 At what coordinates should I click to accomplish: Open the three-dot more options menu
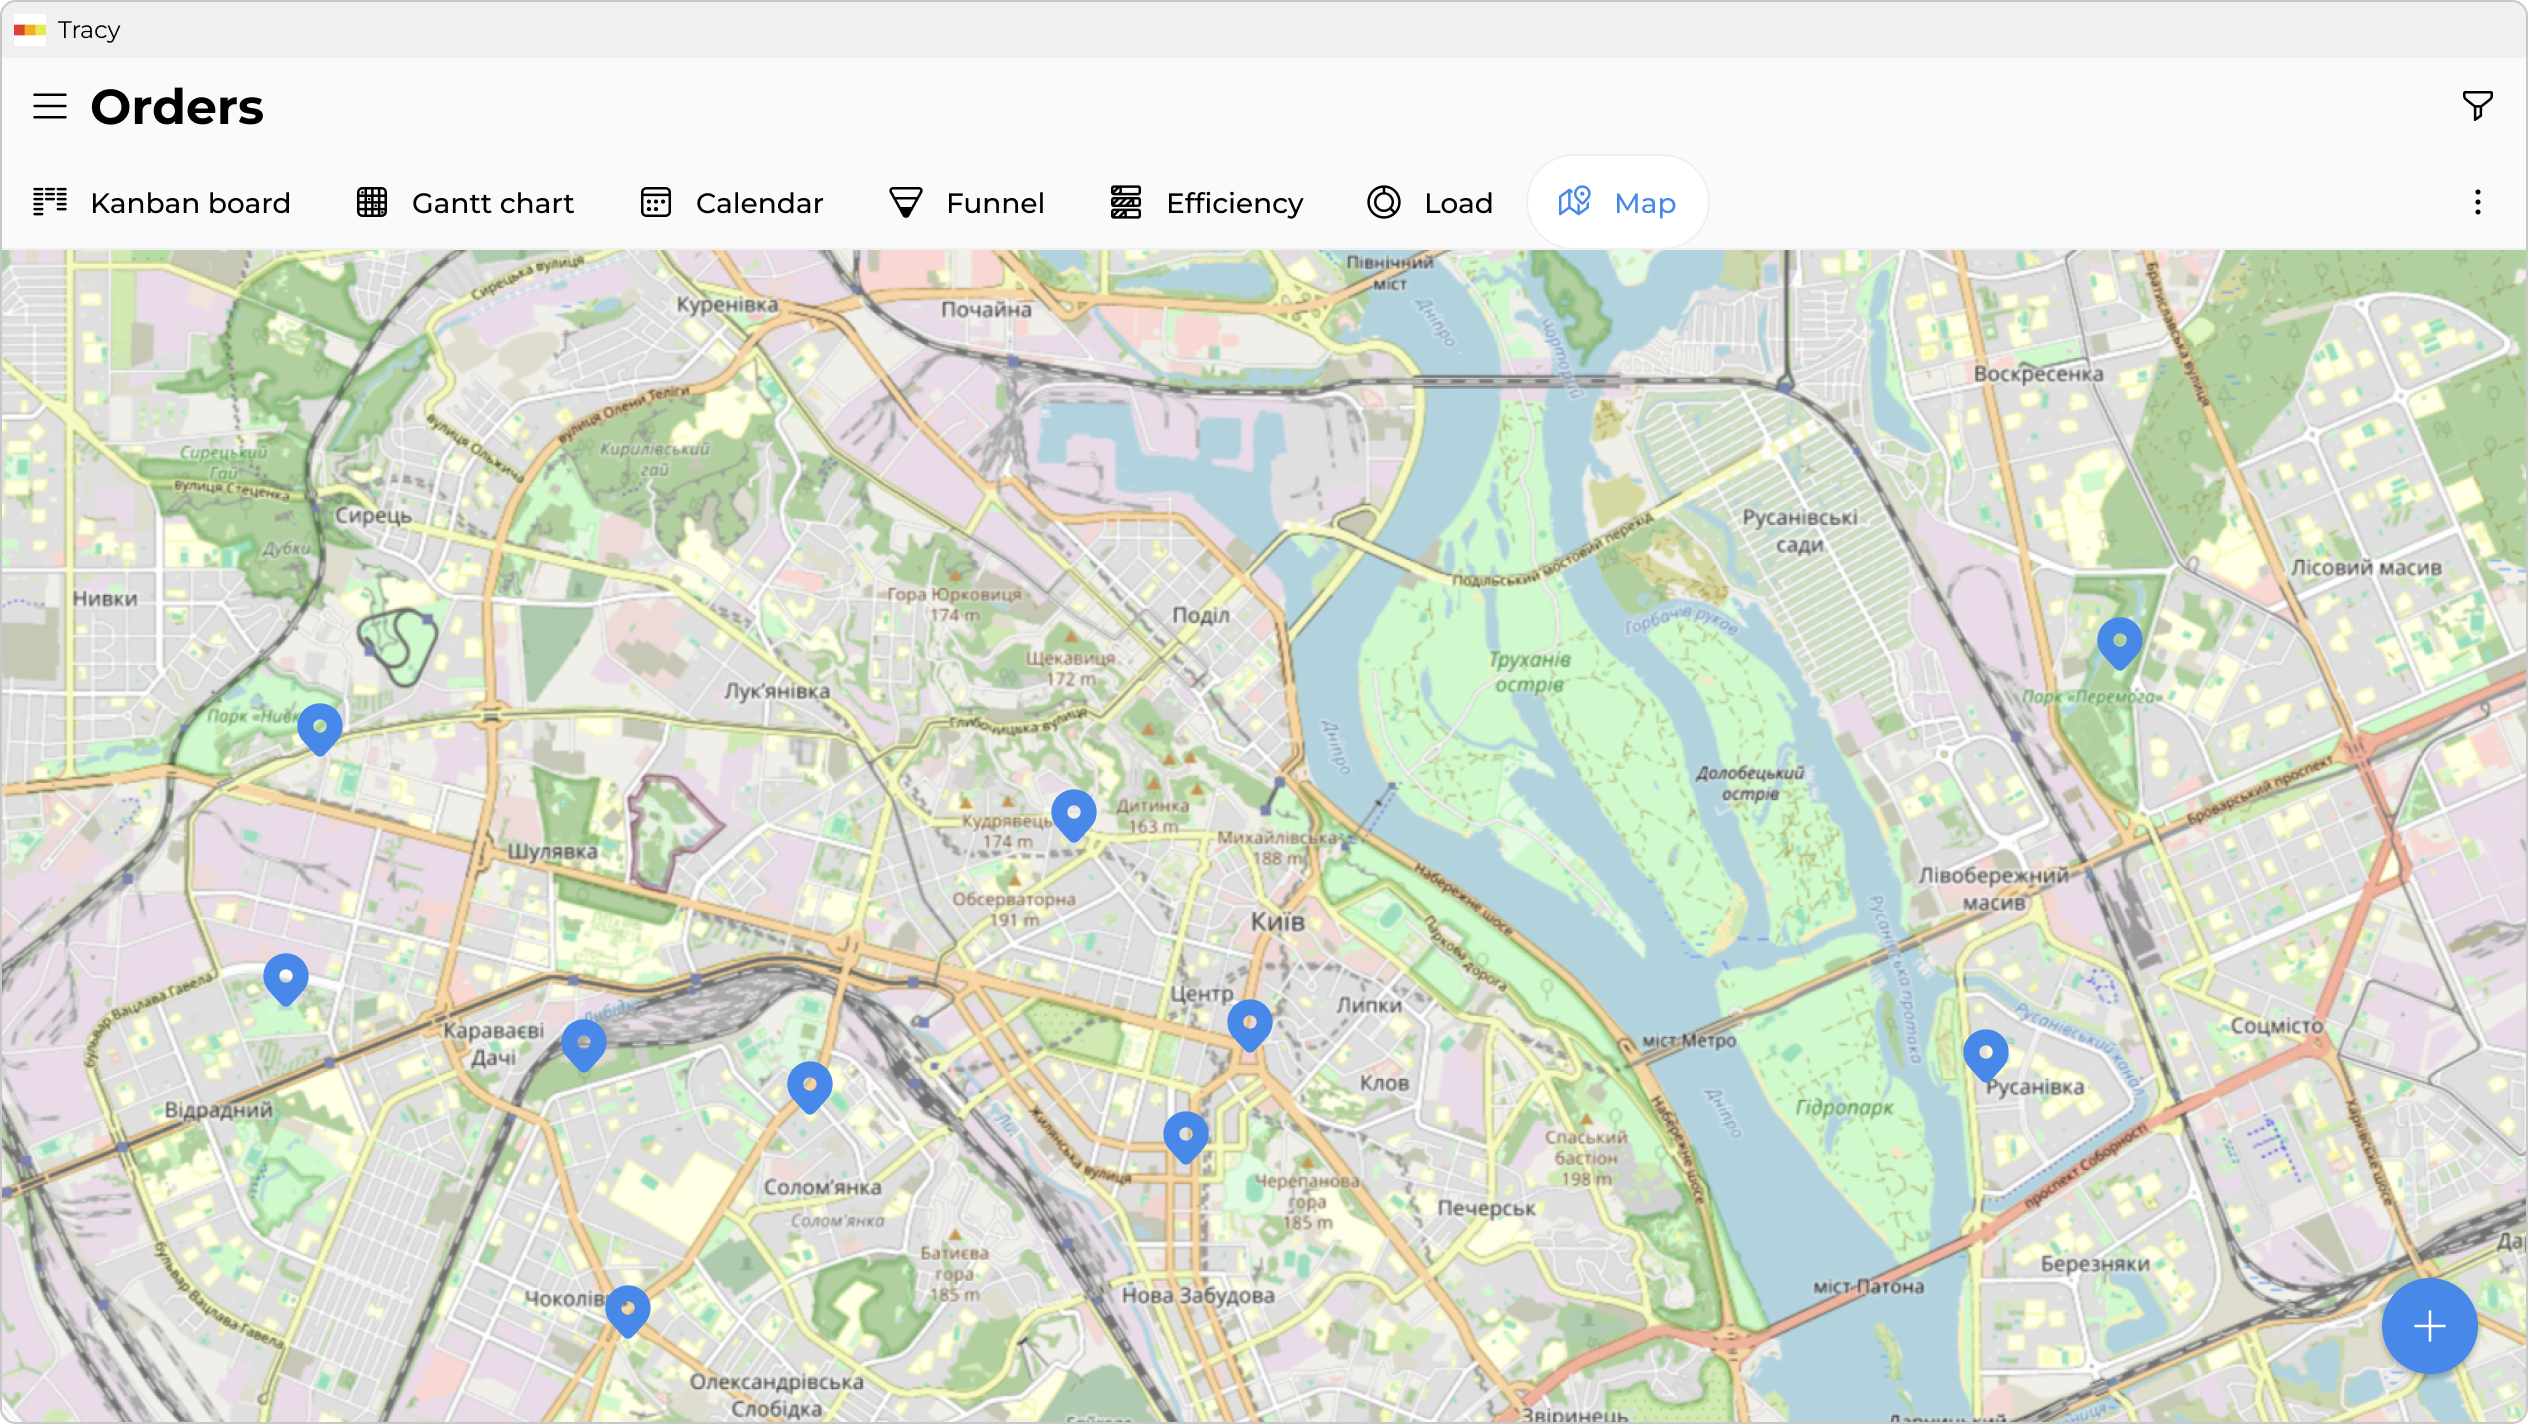click(x=2477, y=203)
